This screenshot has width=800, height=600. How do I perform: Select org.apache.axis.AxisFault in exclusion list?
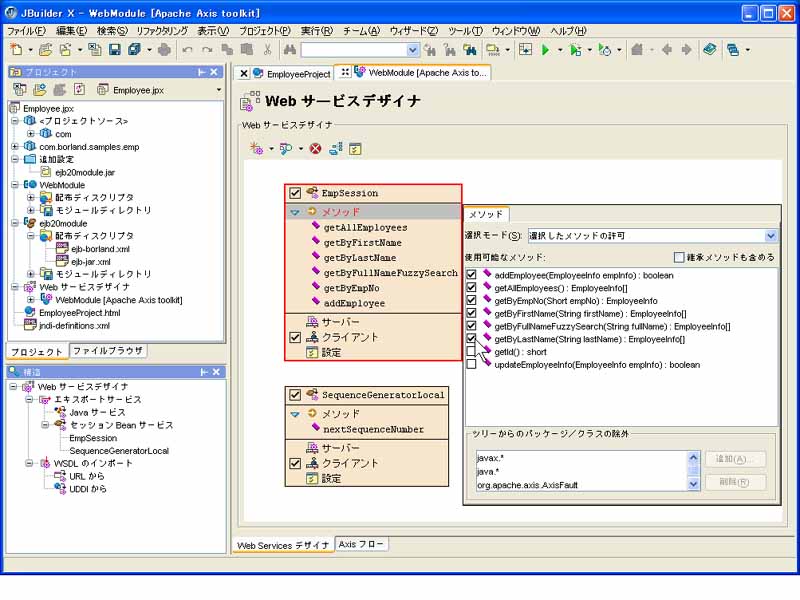527,485
